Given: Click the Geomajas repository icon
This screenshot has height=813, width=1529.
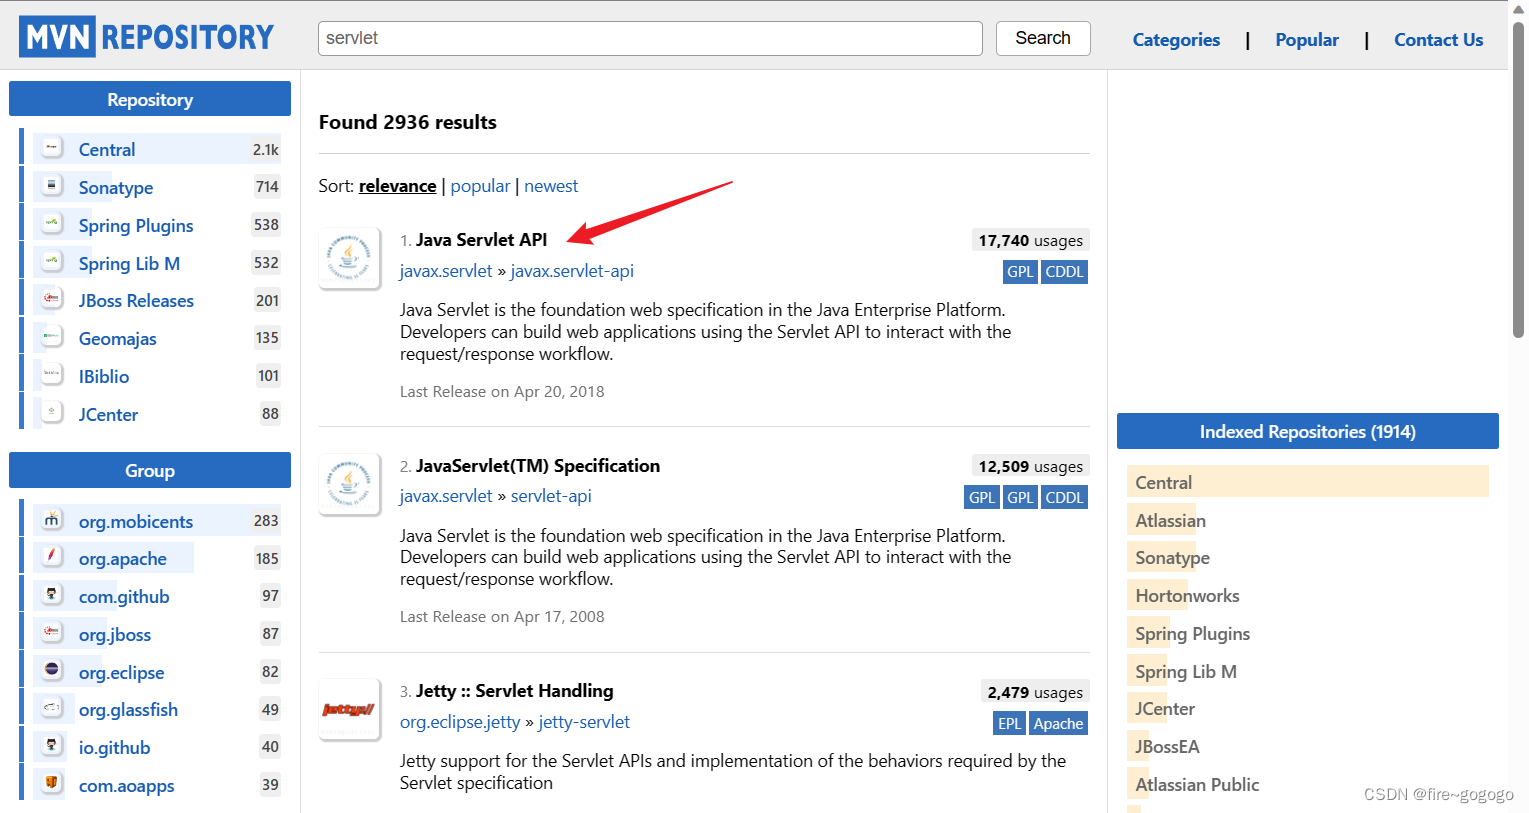Looking at the screenshot, I should click(52, 337).
